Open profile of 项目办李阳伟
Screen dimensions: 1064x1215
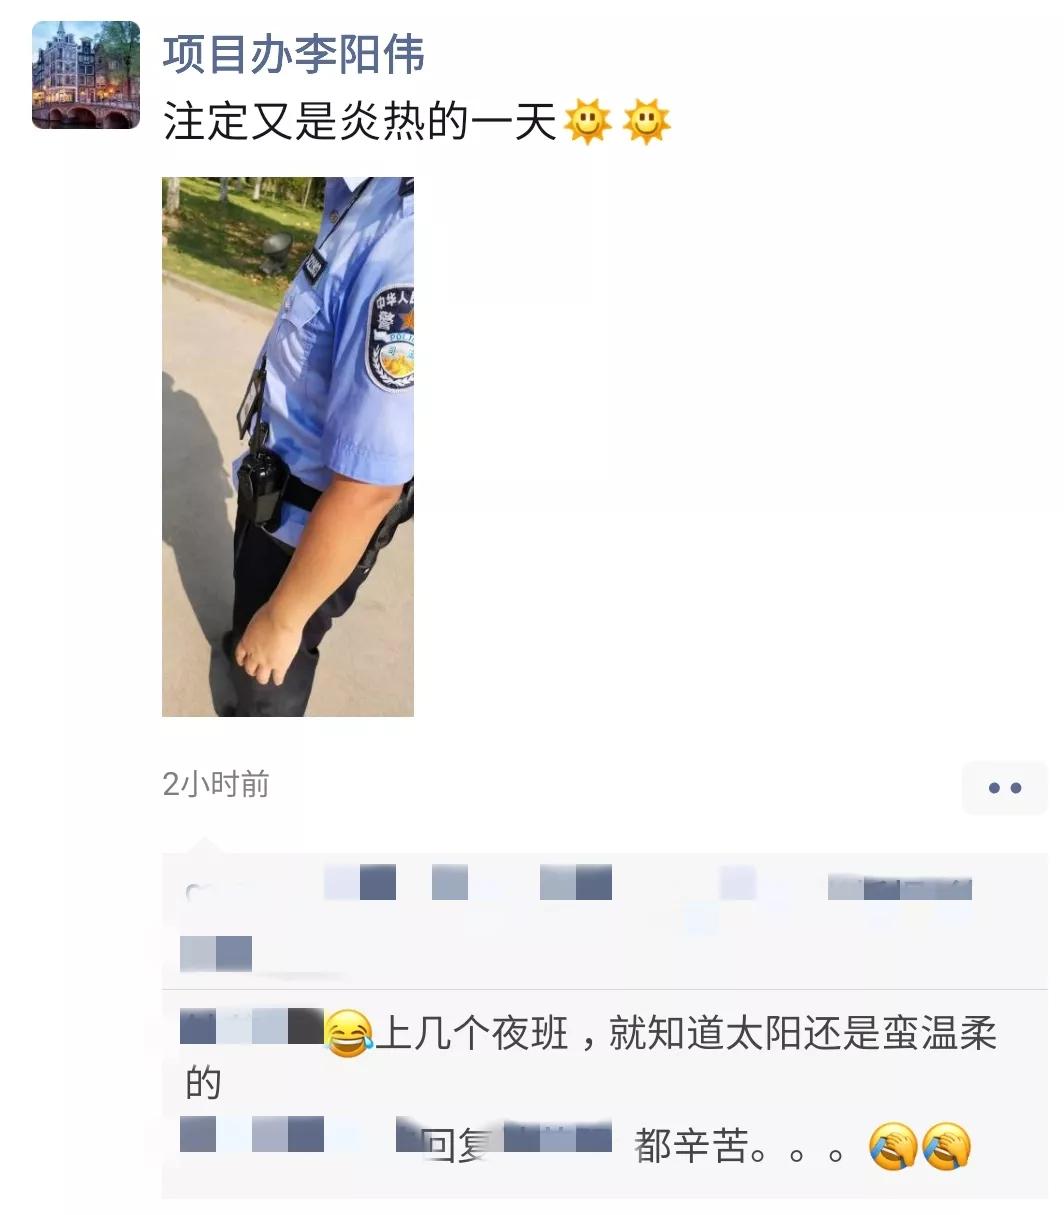[294, 54]
